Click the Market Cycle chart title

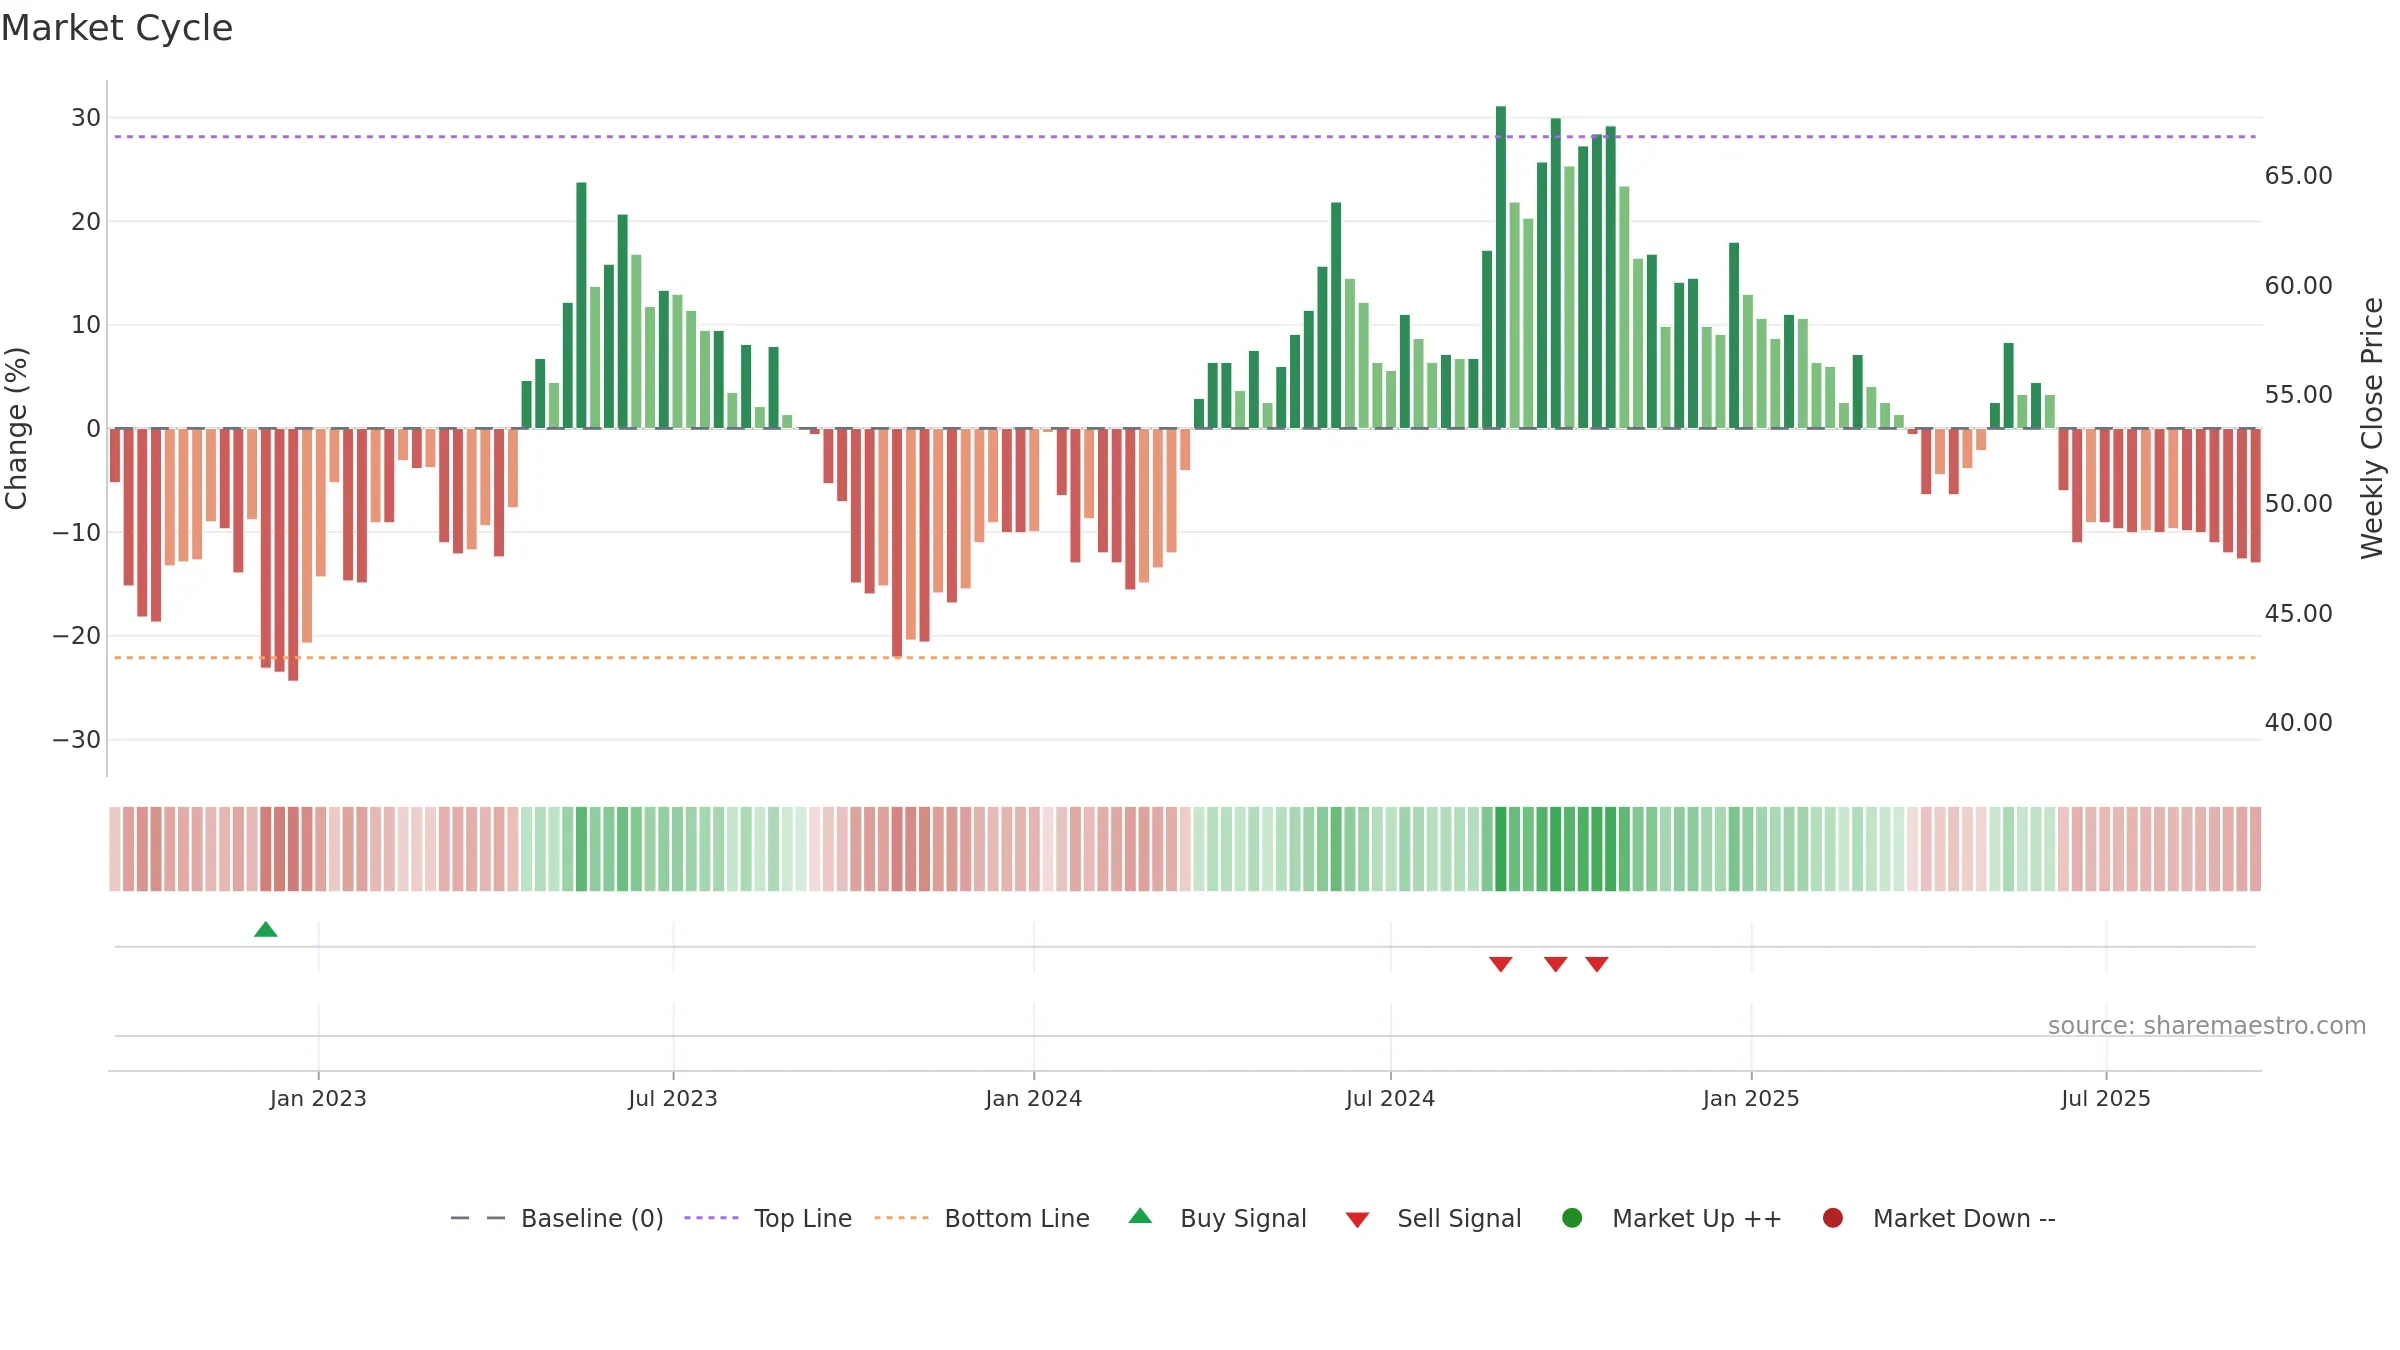point(117,28)
